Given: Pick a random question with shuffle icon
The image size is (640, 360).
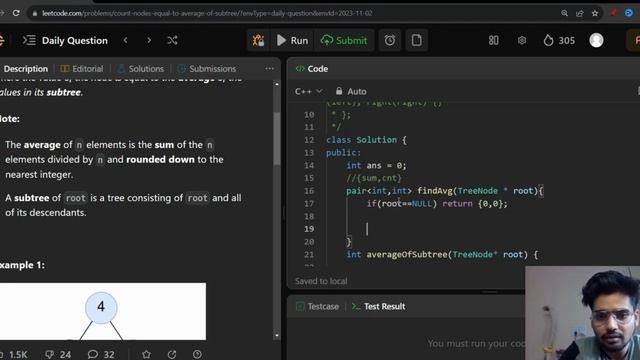Looking at the screenshot, I should [172, 40].
